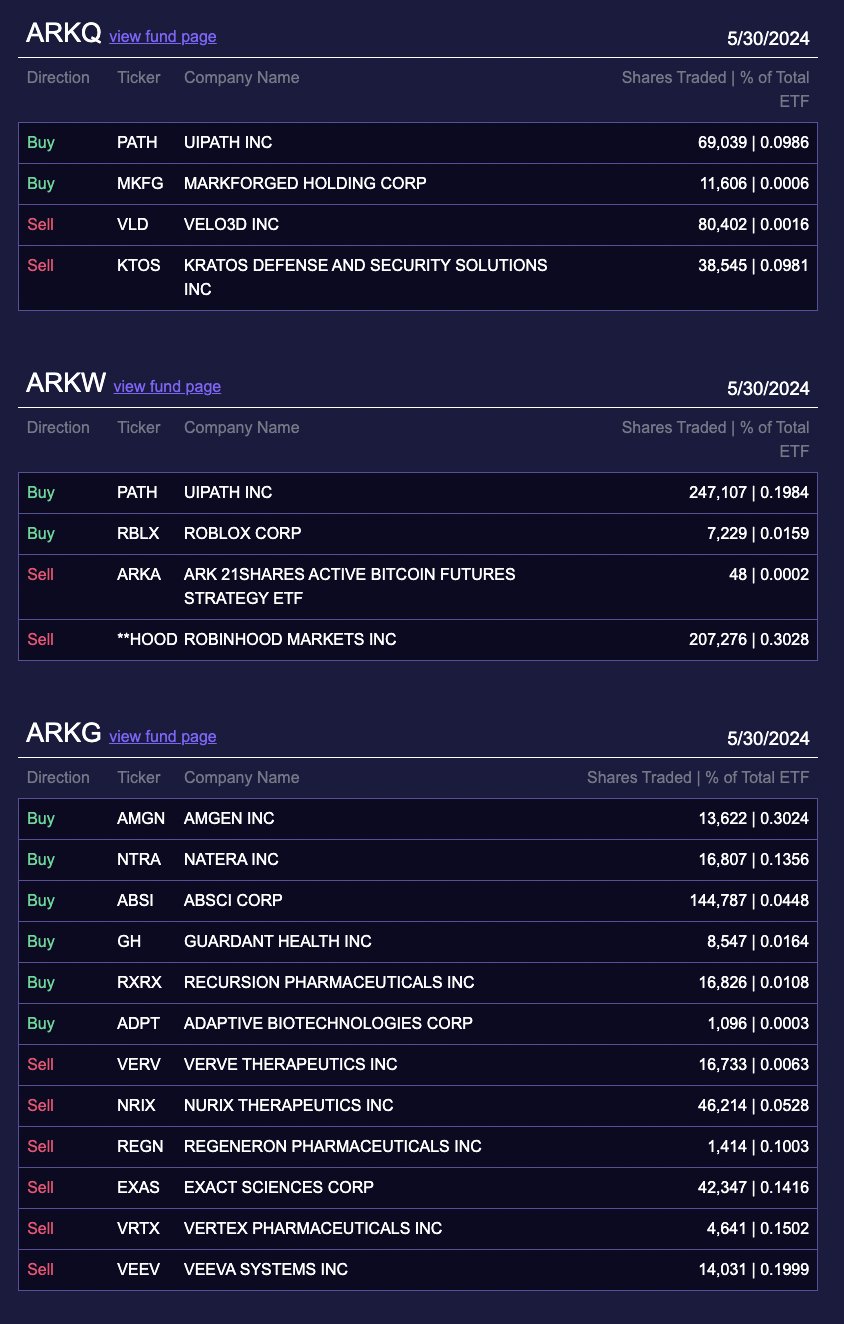This screenshot has width=844, height=1324.
Task: Click the VELO3D INC sell row
Action: click(418, 225)
